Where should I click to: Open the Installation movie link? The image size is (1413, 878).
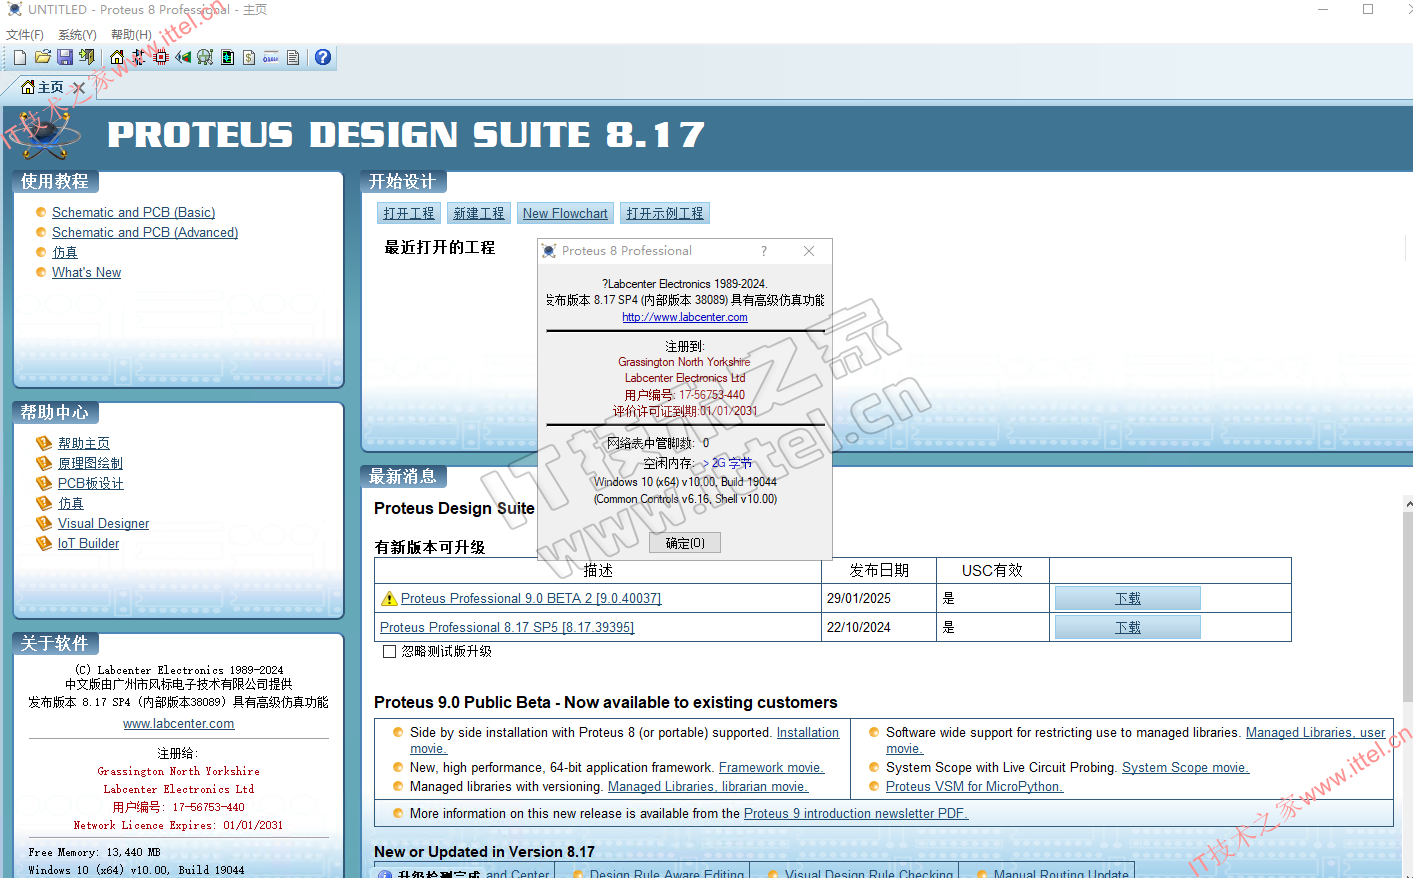[x=808, y=733]
